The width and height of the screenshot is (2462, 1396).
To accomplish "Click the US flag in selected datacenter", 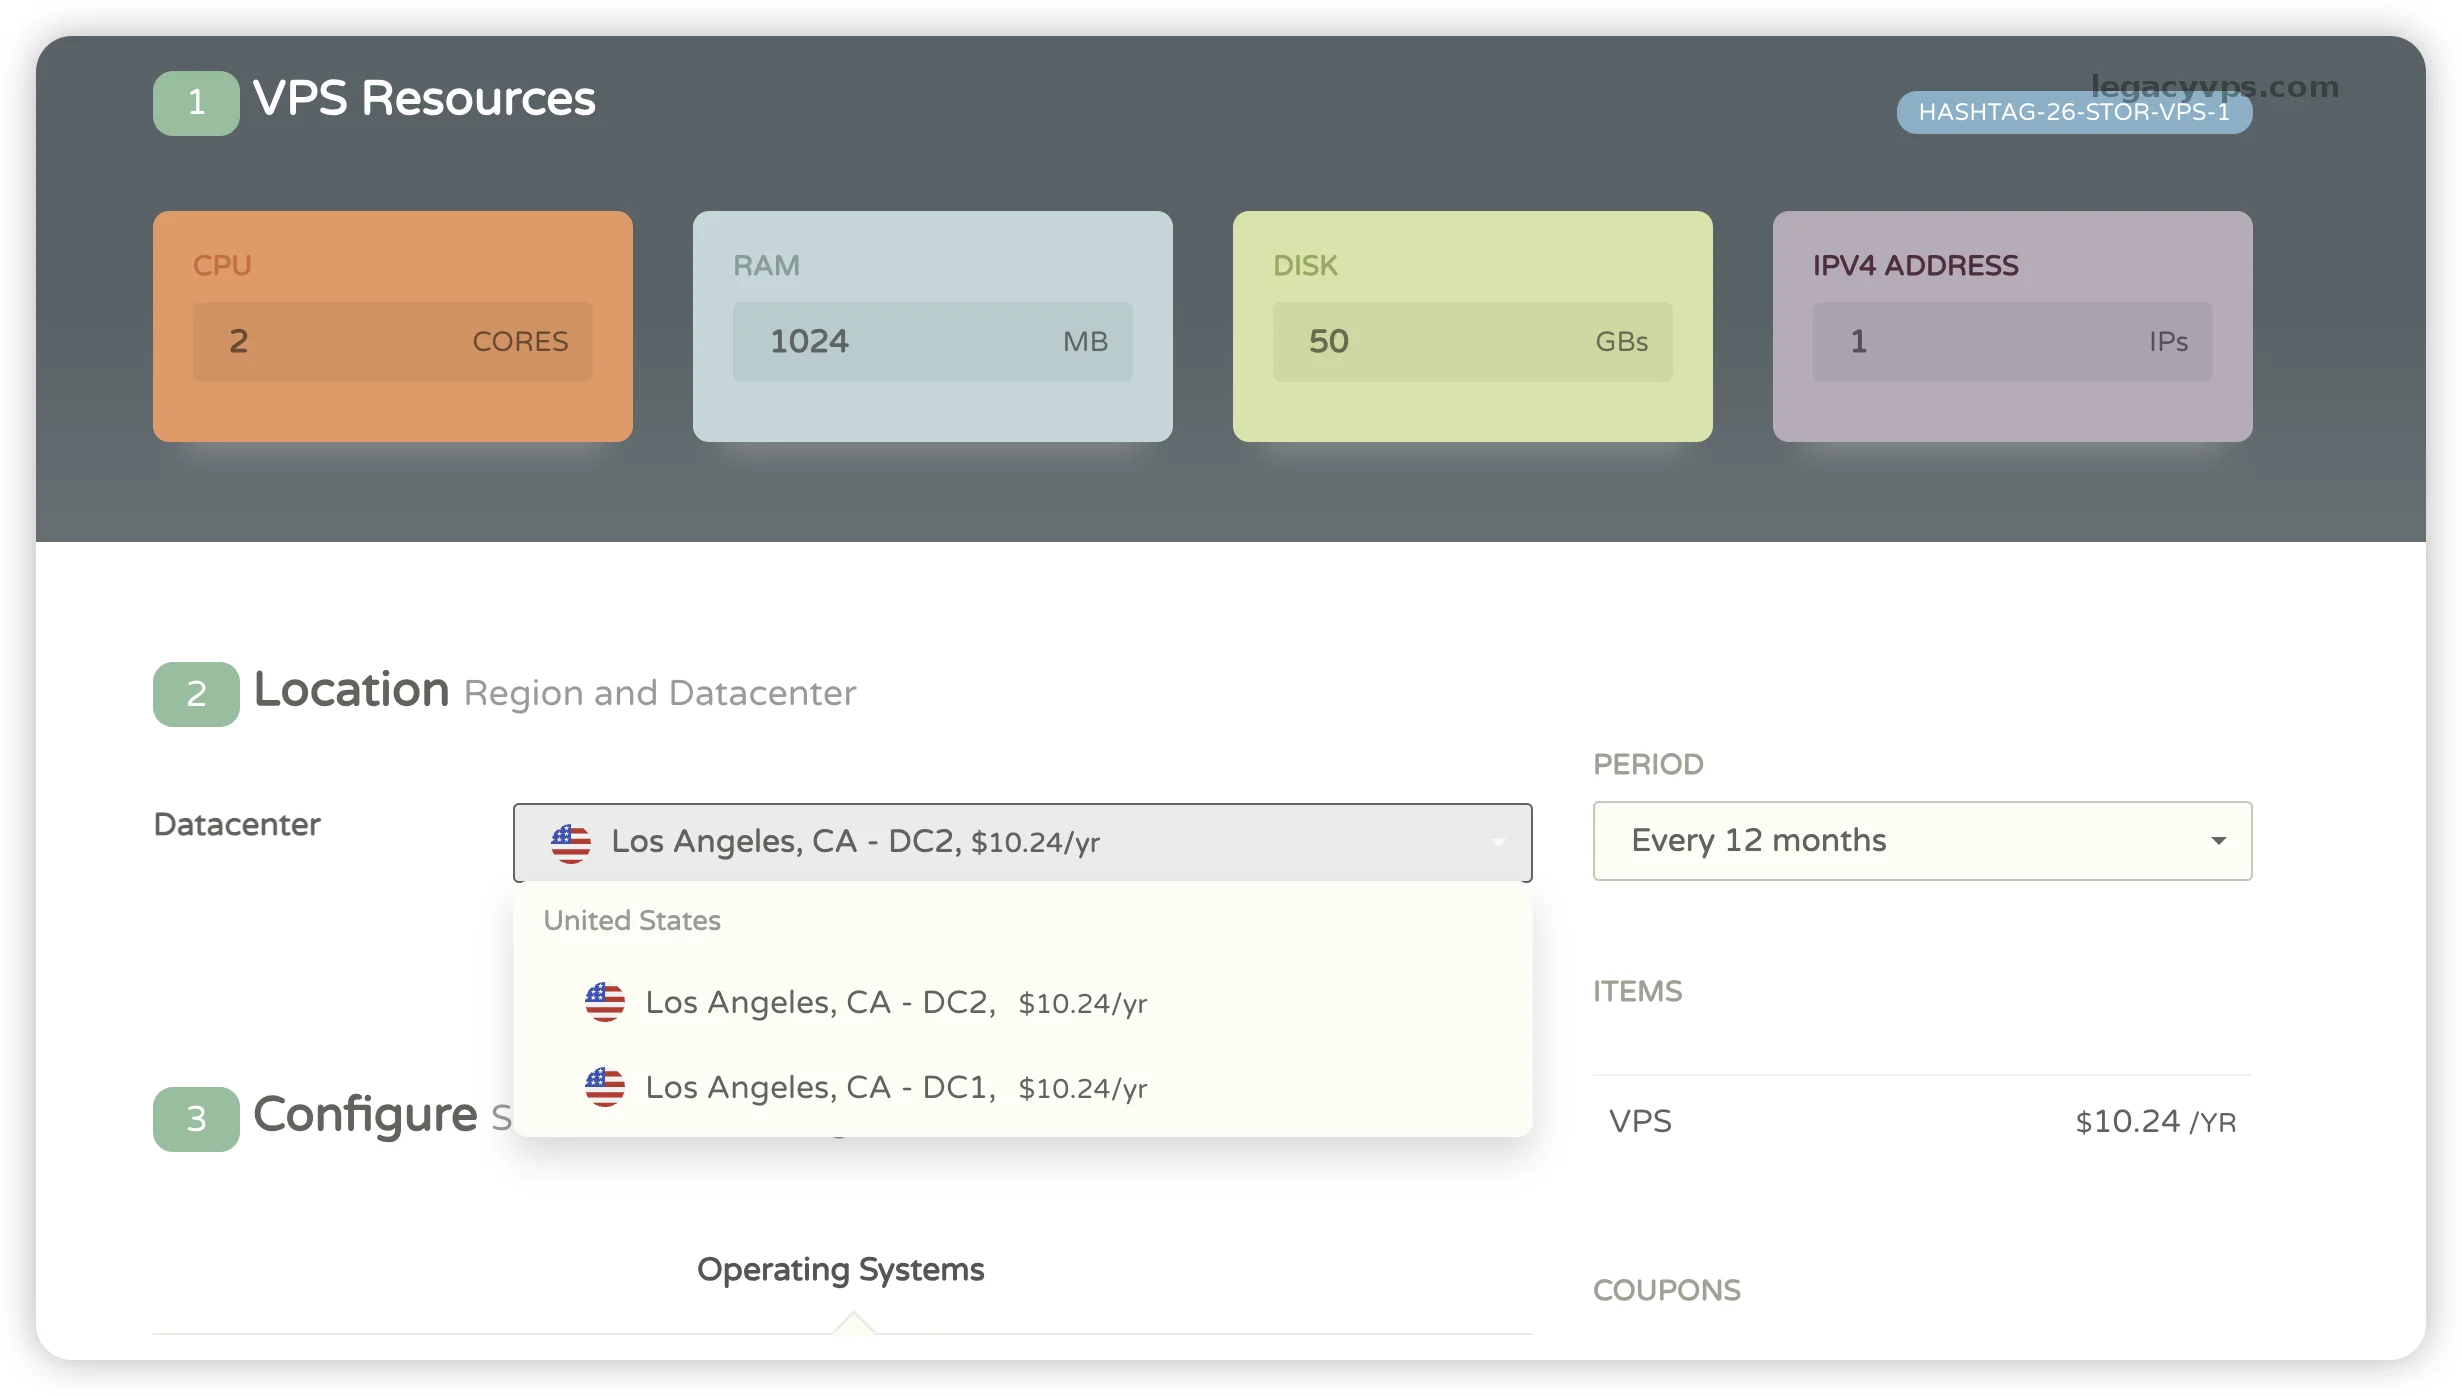I will 571,843.
